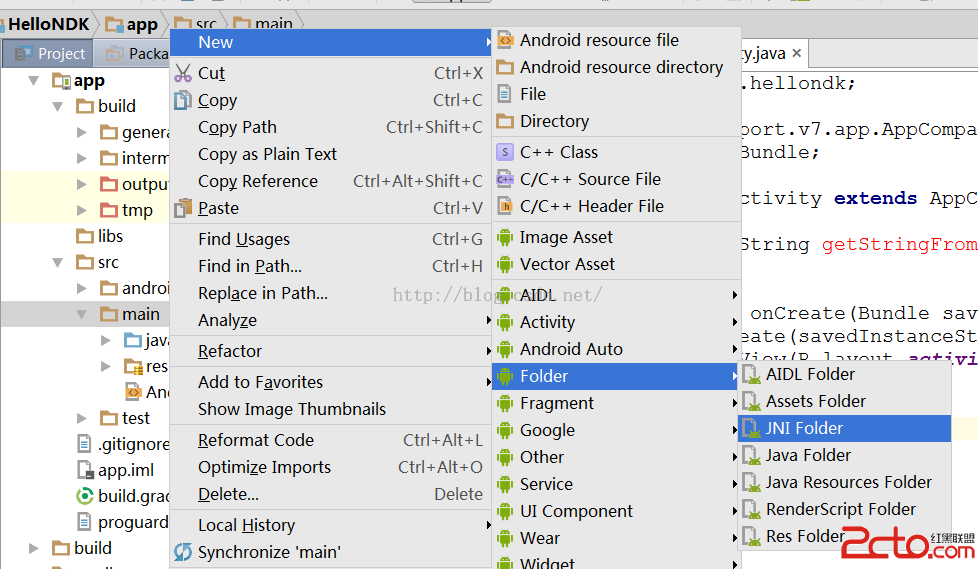Switch to the Project tab
978x569 pixels.
[x=50, y=54]
